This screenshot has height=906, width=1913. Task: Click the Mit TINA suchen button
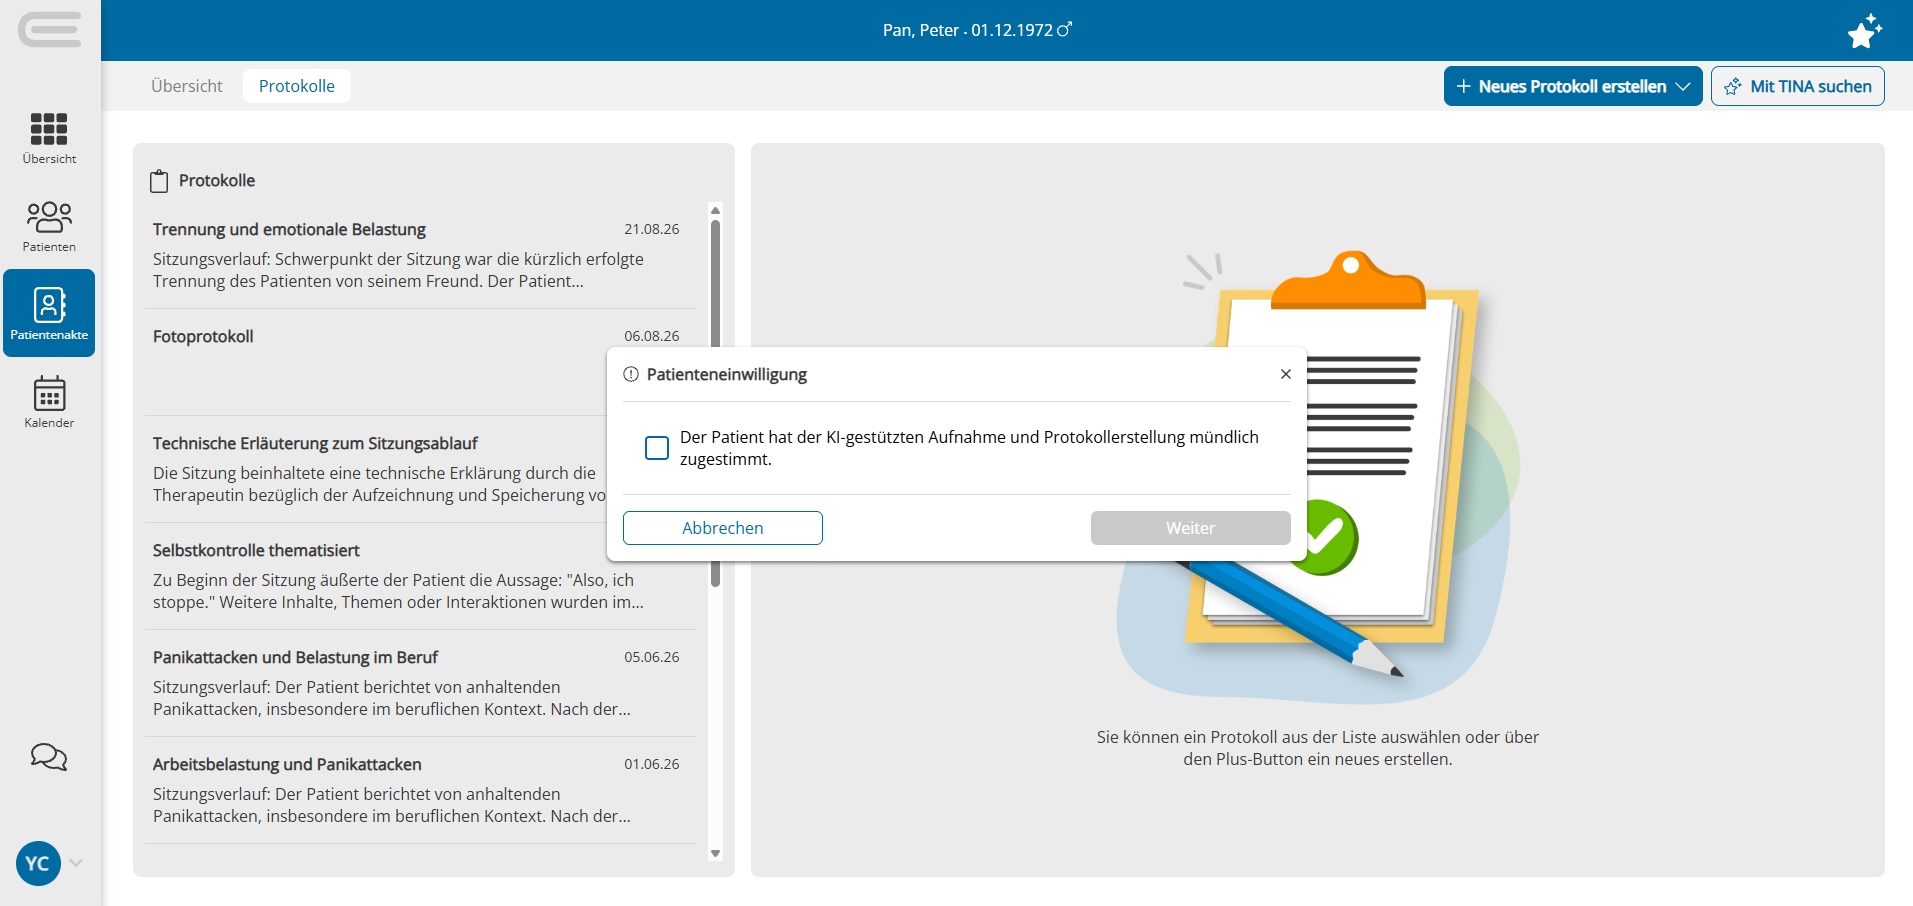pos(1798,86)
